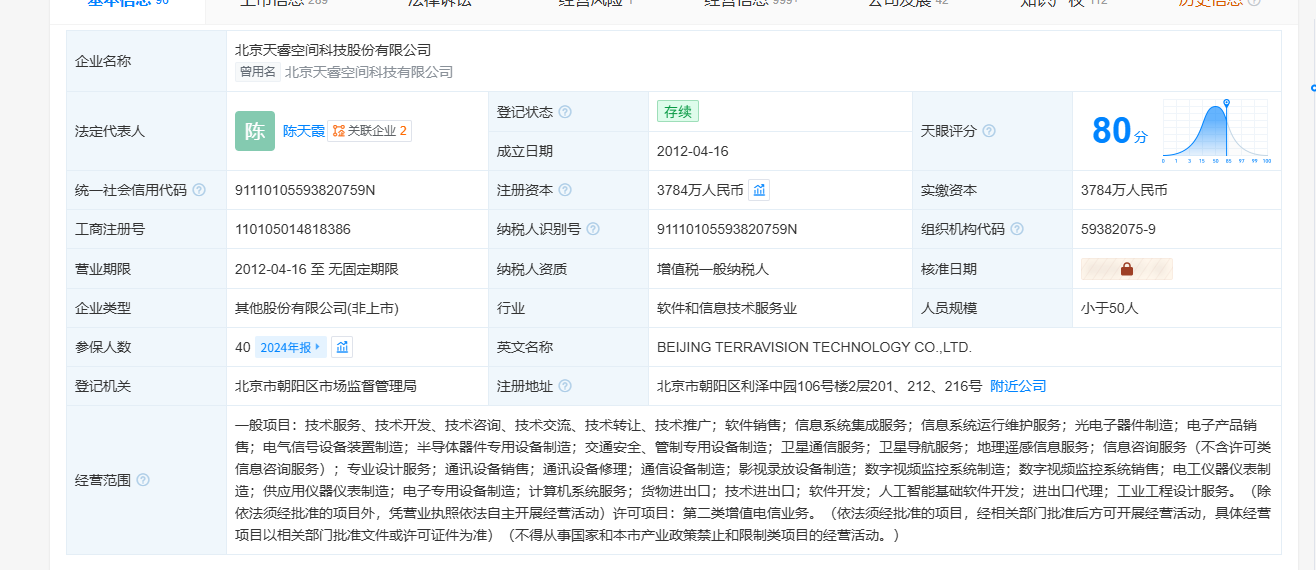Click the help icon beside 经营范围
The image size is (1316, 570).
pyautogui.click(x=143, y=480)
